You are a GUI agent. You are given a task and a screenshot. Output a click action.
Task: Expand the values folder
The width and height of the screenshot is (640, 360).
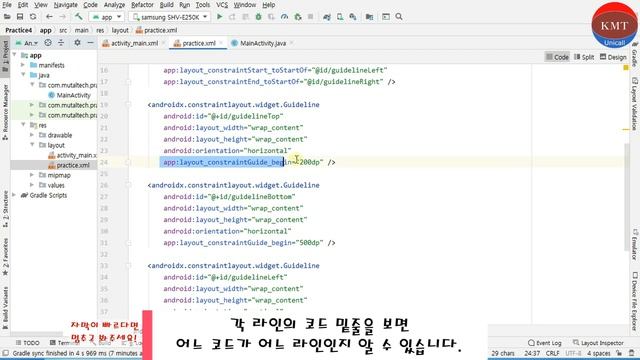coord(32,185)
